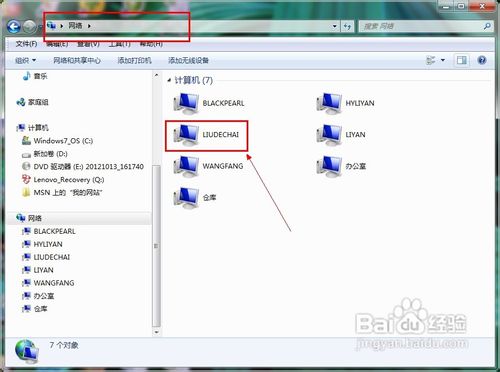Open 音乐 library in navigation pane

tap(35, 76)
